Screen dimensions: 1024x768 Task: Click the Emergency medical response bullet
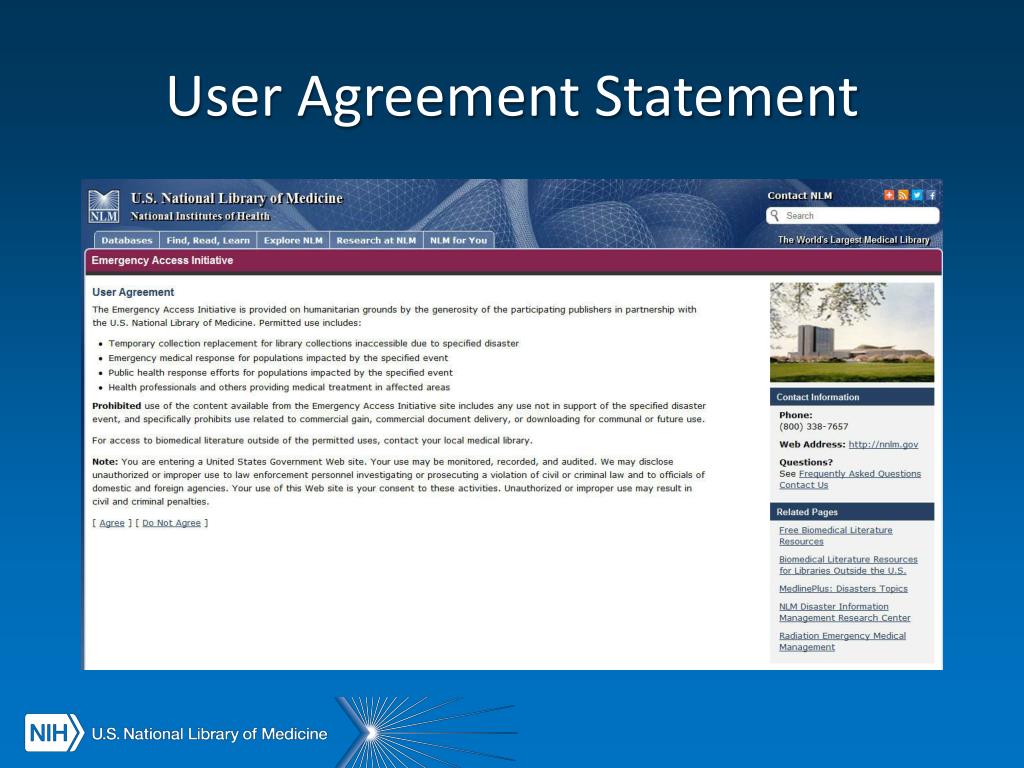(x=278, y=359)
